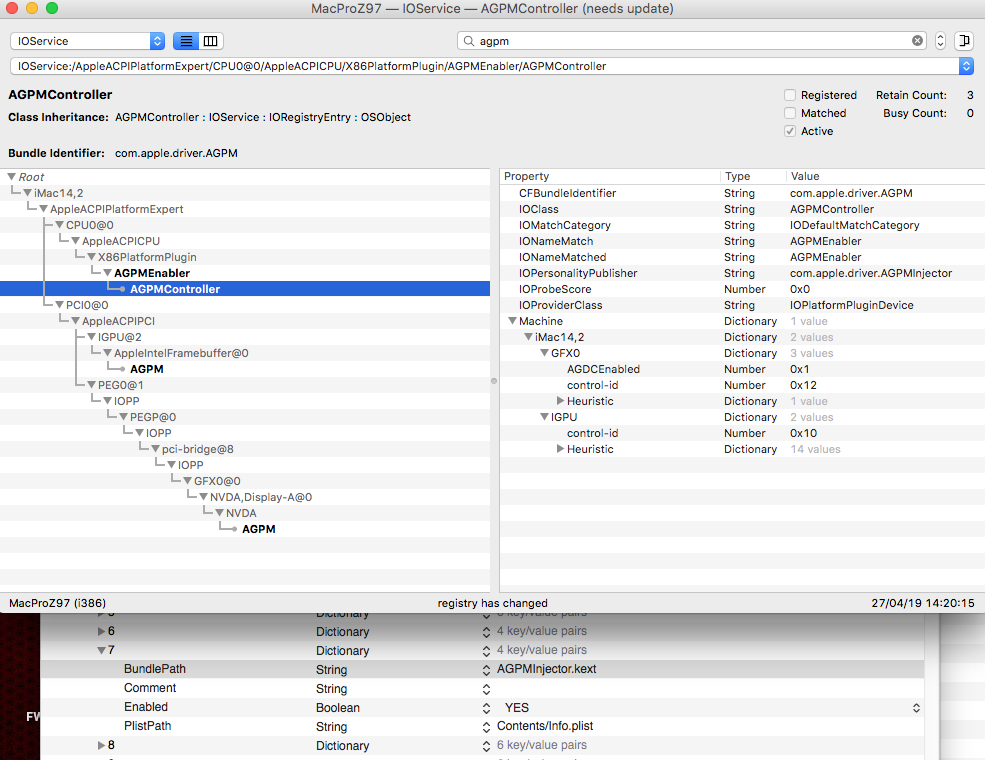Collapse the CPU0@0 node
The width and height of the screenshot is (985, 760).
60,225
